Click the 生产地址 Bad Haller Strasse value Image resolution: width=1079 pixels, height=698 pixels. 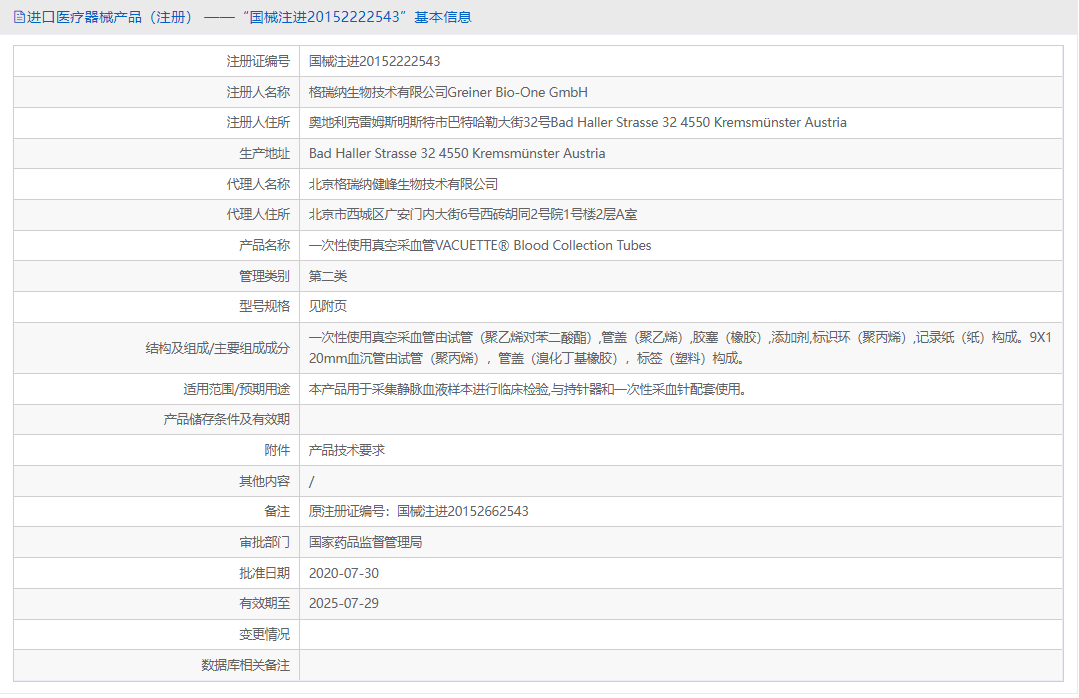[457, 154]
